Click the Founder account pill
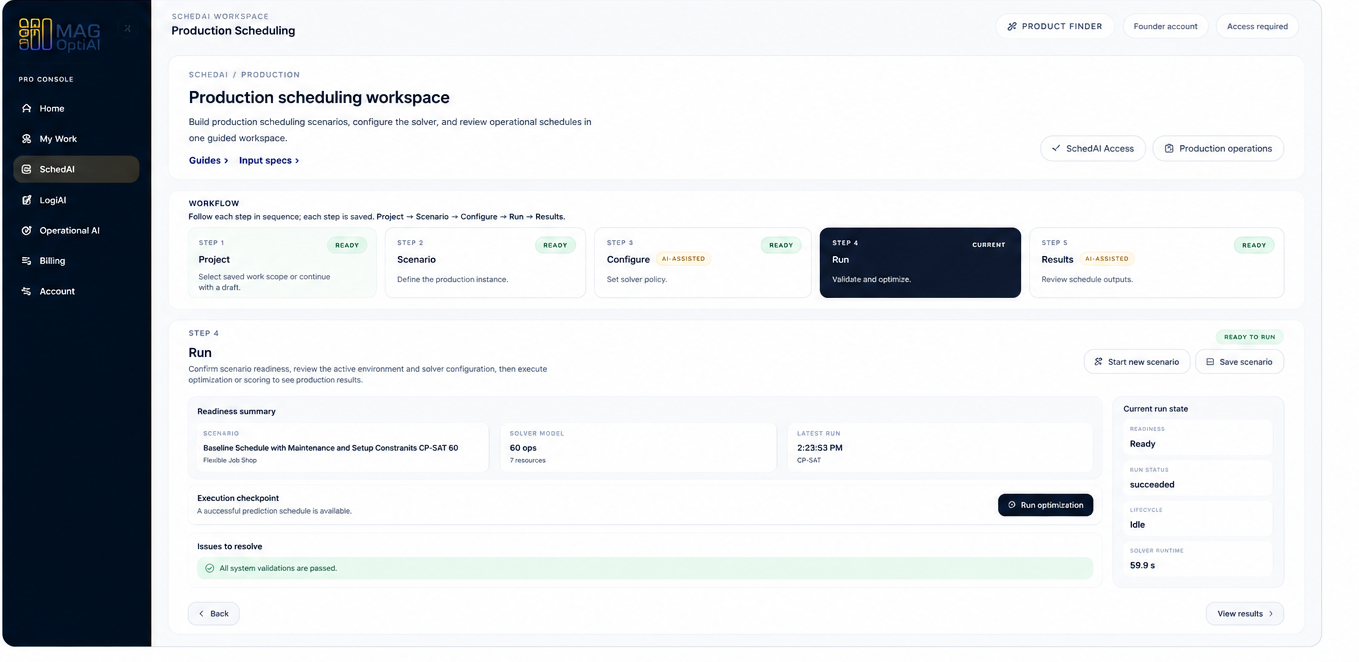The height and width of the screenshot is (662, 1359). 1165,26
